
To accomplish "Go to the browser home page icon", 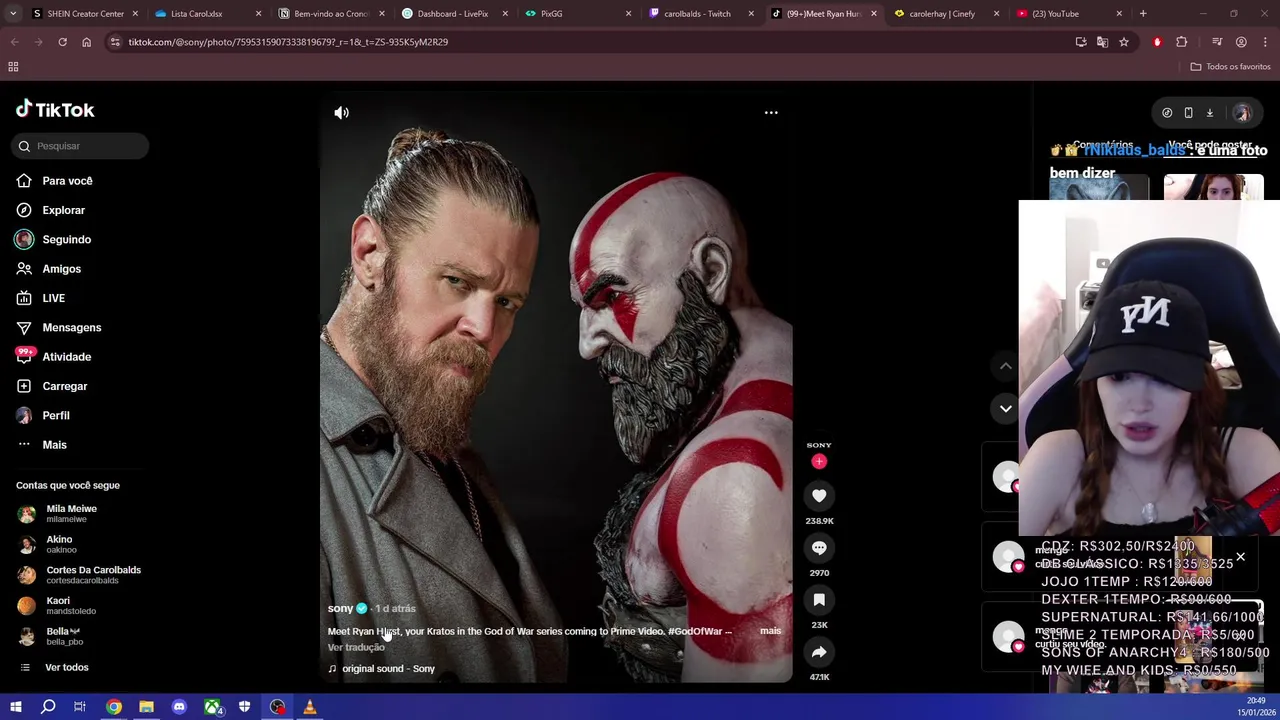I will point(86,42).
